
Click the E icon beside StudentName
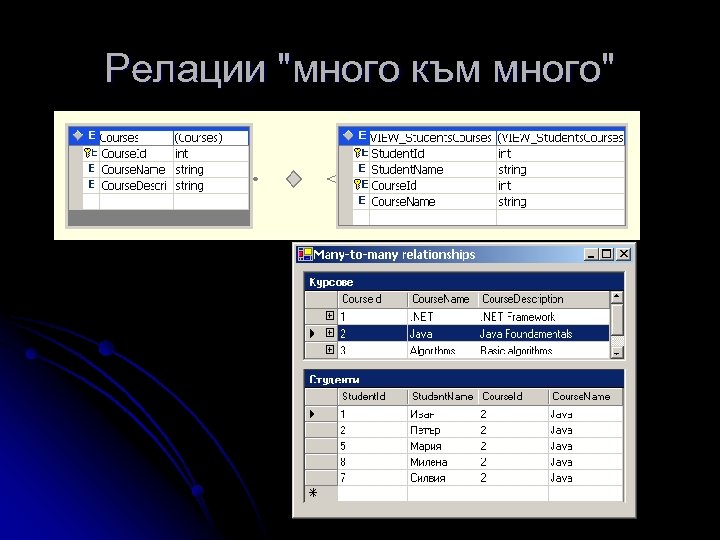point(361,169)
